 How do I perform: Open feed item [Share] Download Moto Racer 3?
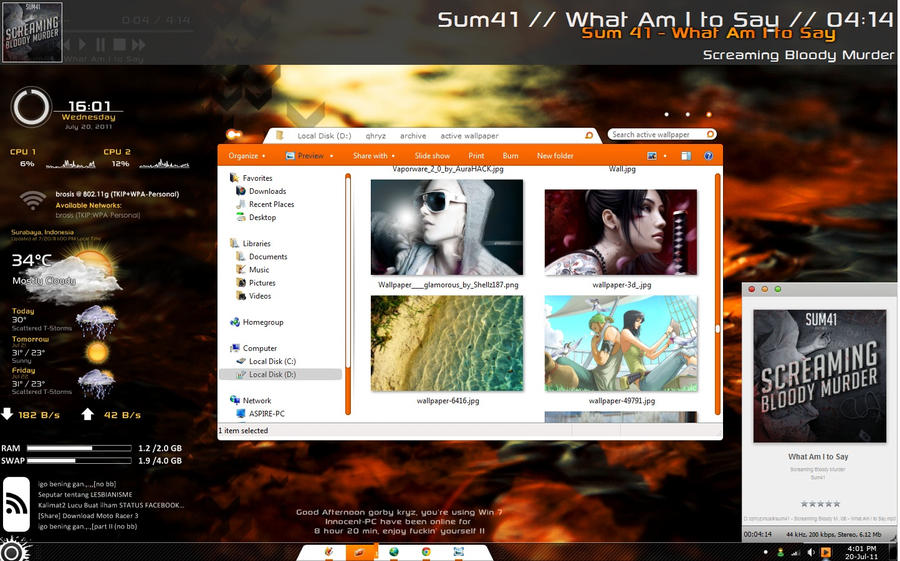tap(88, 516)
